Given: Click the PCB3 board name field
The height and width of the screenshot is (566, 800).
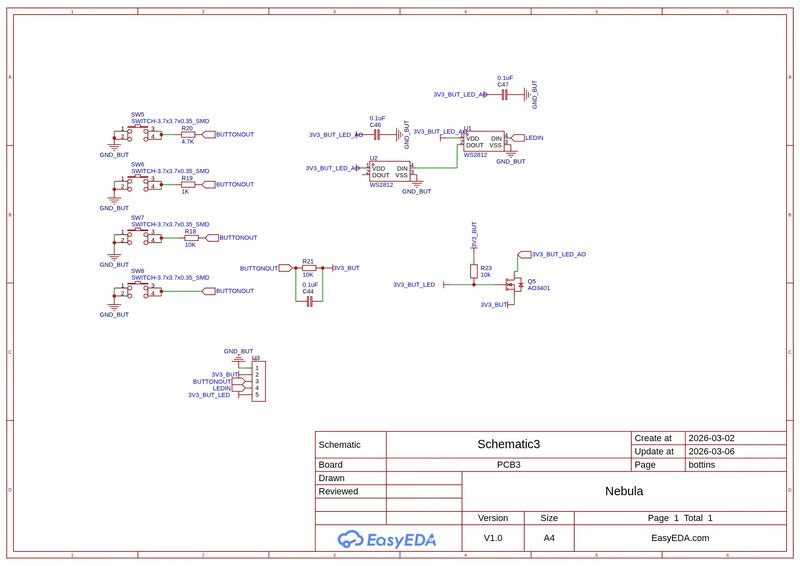Looking at the screenshot, I should tap(509, 464).
